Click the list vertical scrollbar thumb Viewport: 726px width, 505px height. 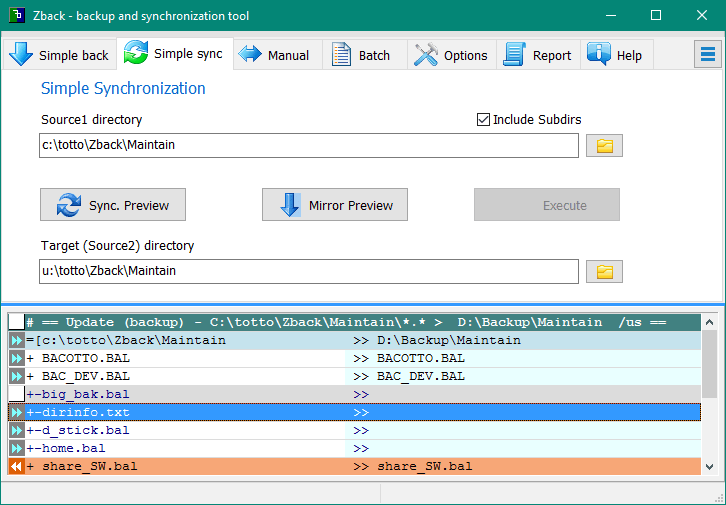click(709, 363)
